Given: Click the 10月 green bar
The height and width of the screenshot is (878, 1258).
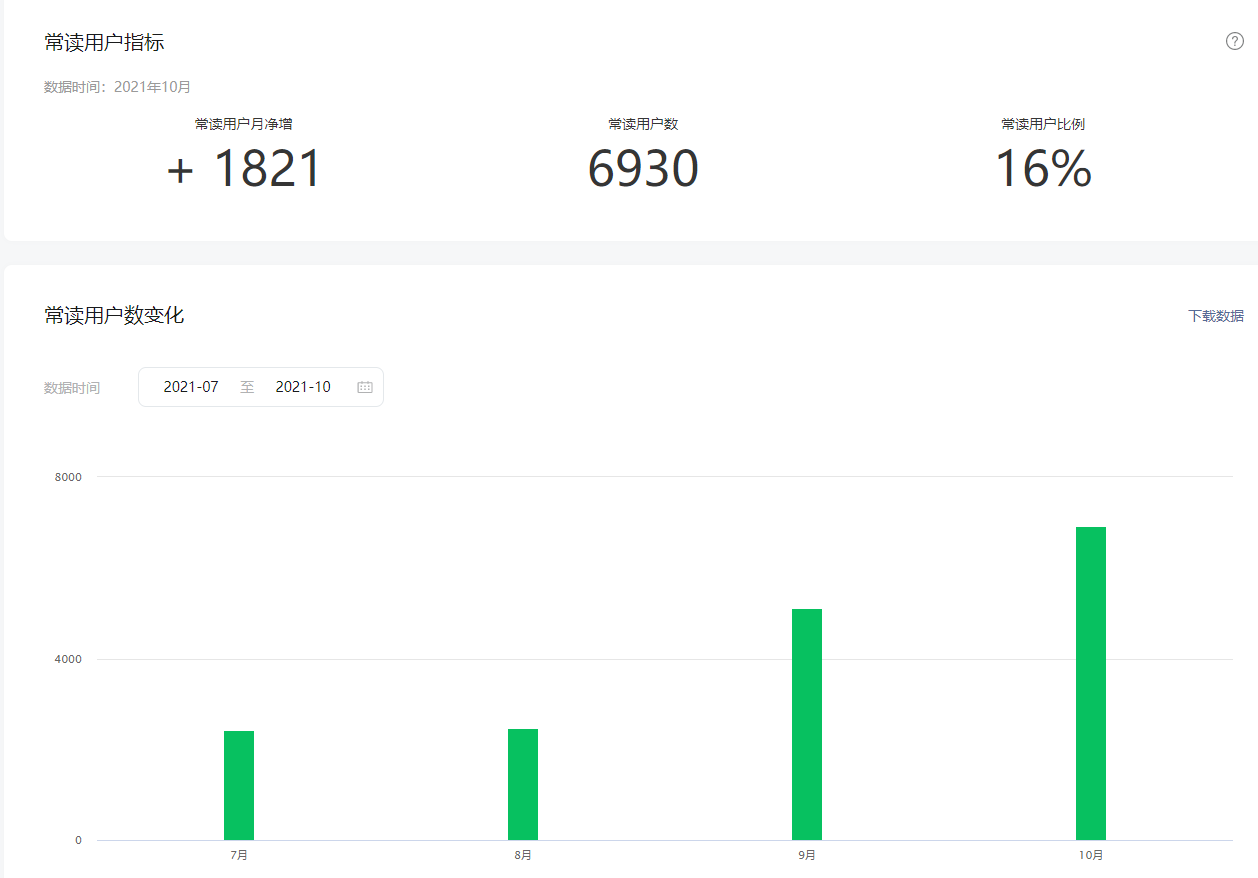Looking at the screenshot, I should 1091,683.
